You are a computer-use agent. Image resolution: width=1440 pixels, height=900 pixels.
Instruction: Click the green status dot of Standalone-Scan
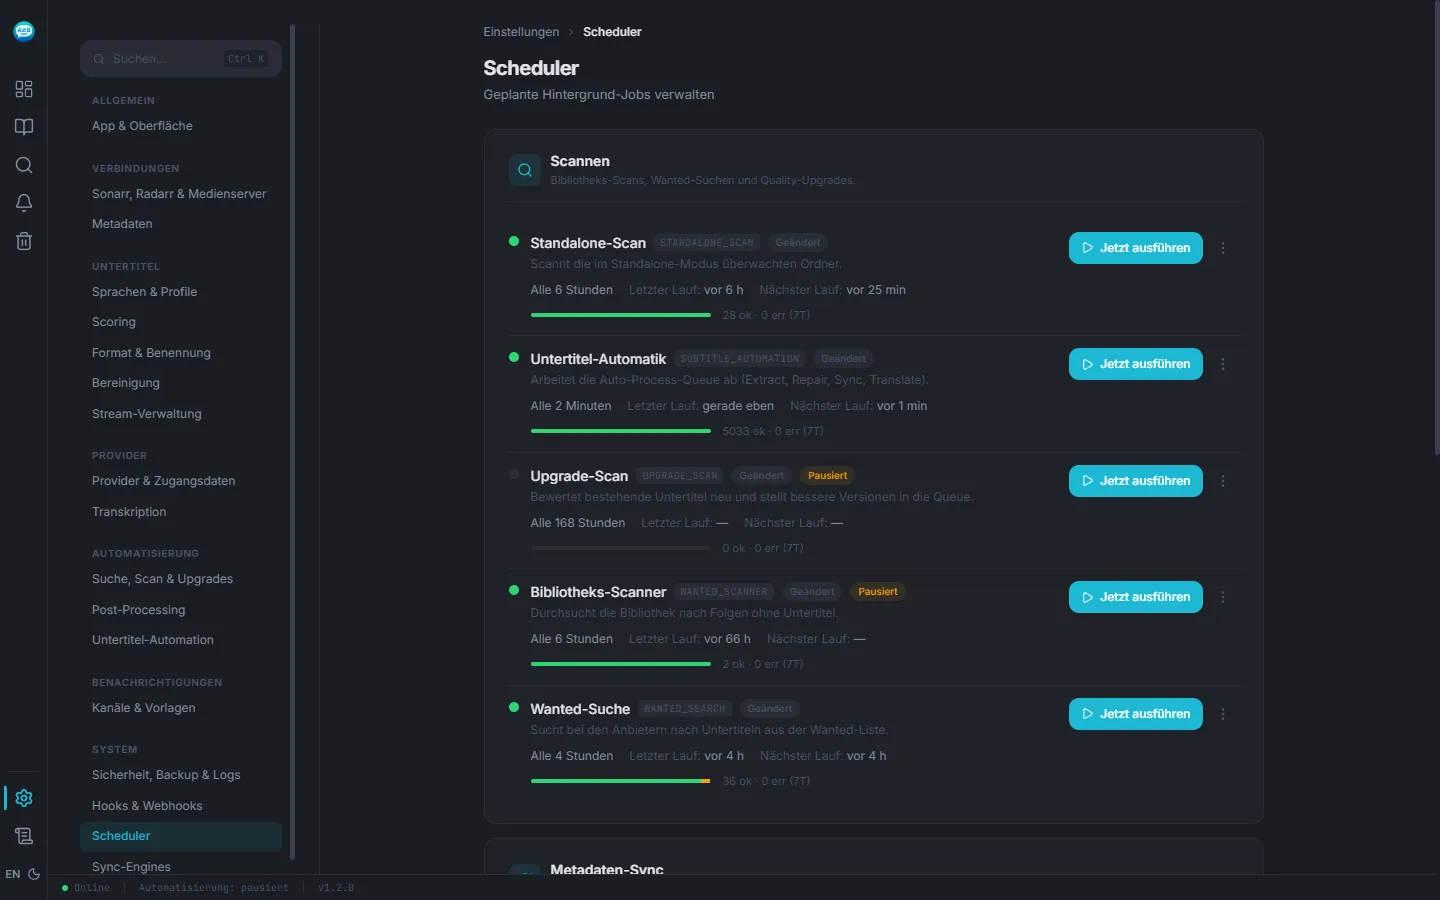point(514,241)
